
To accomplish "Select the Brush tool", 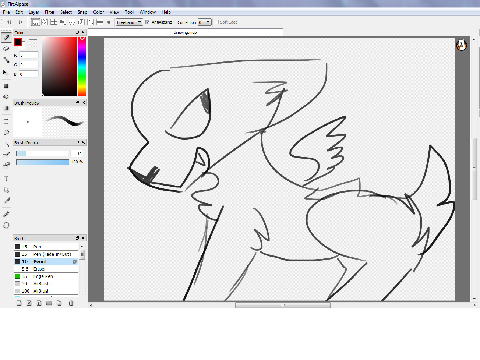I will pyautogui.click(x=6, y=37).
